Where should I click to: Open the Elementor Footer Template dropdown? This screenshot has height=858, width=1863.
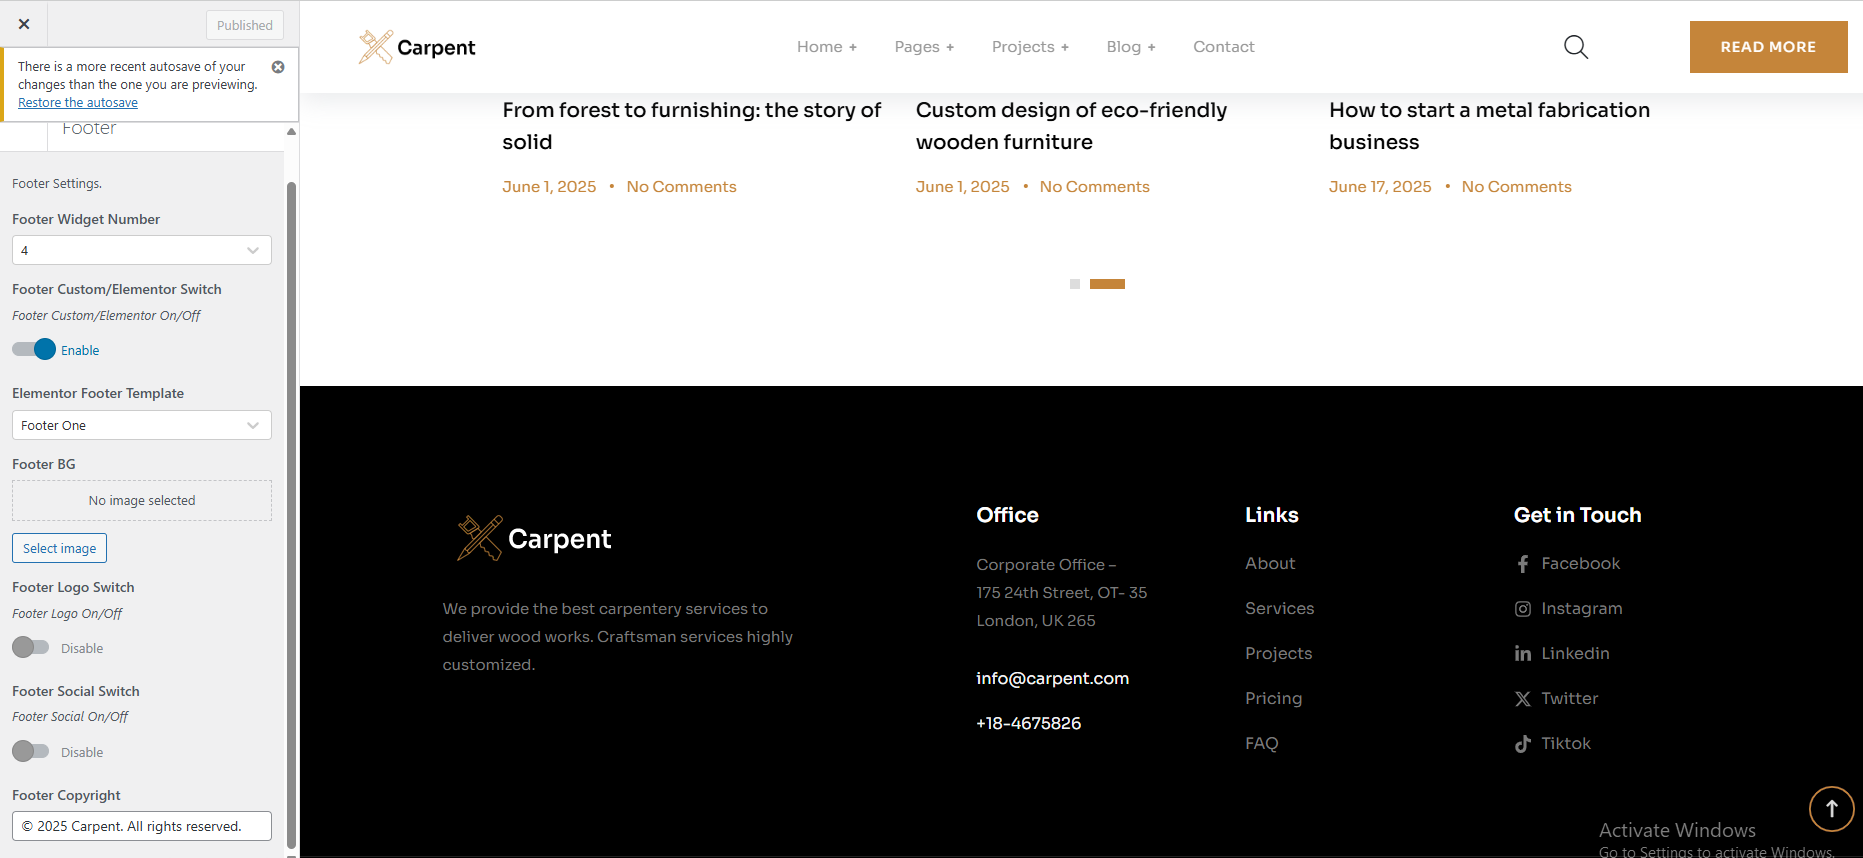[142, 425]
